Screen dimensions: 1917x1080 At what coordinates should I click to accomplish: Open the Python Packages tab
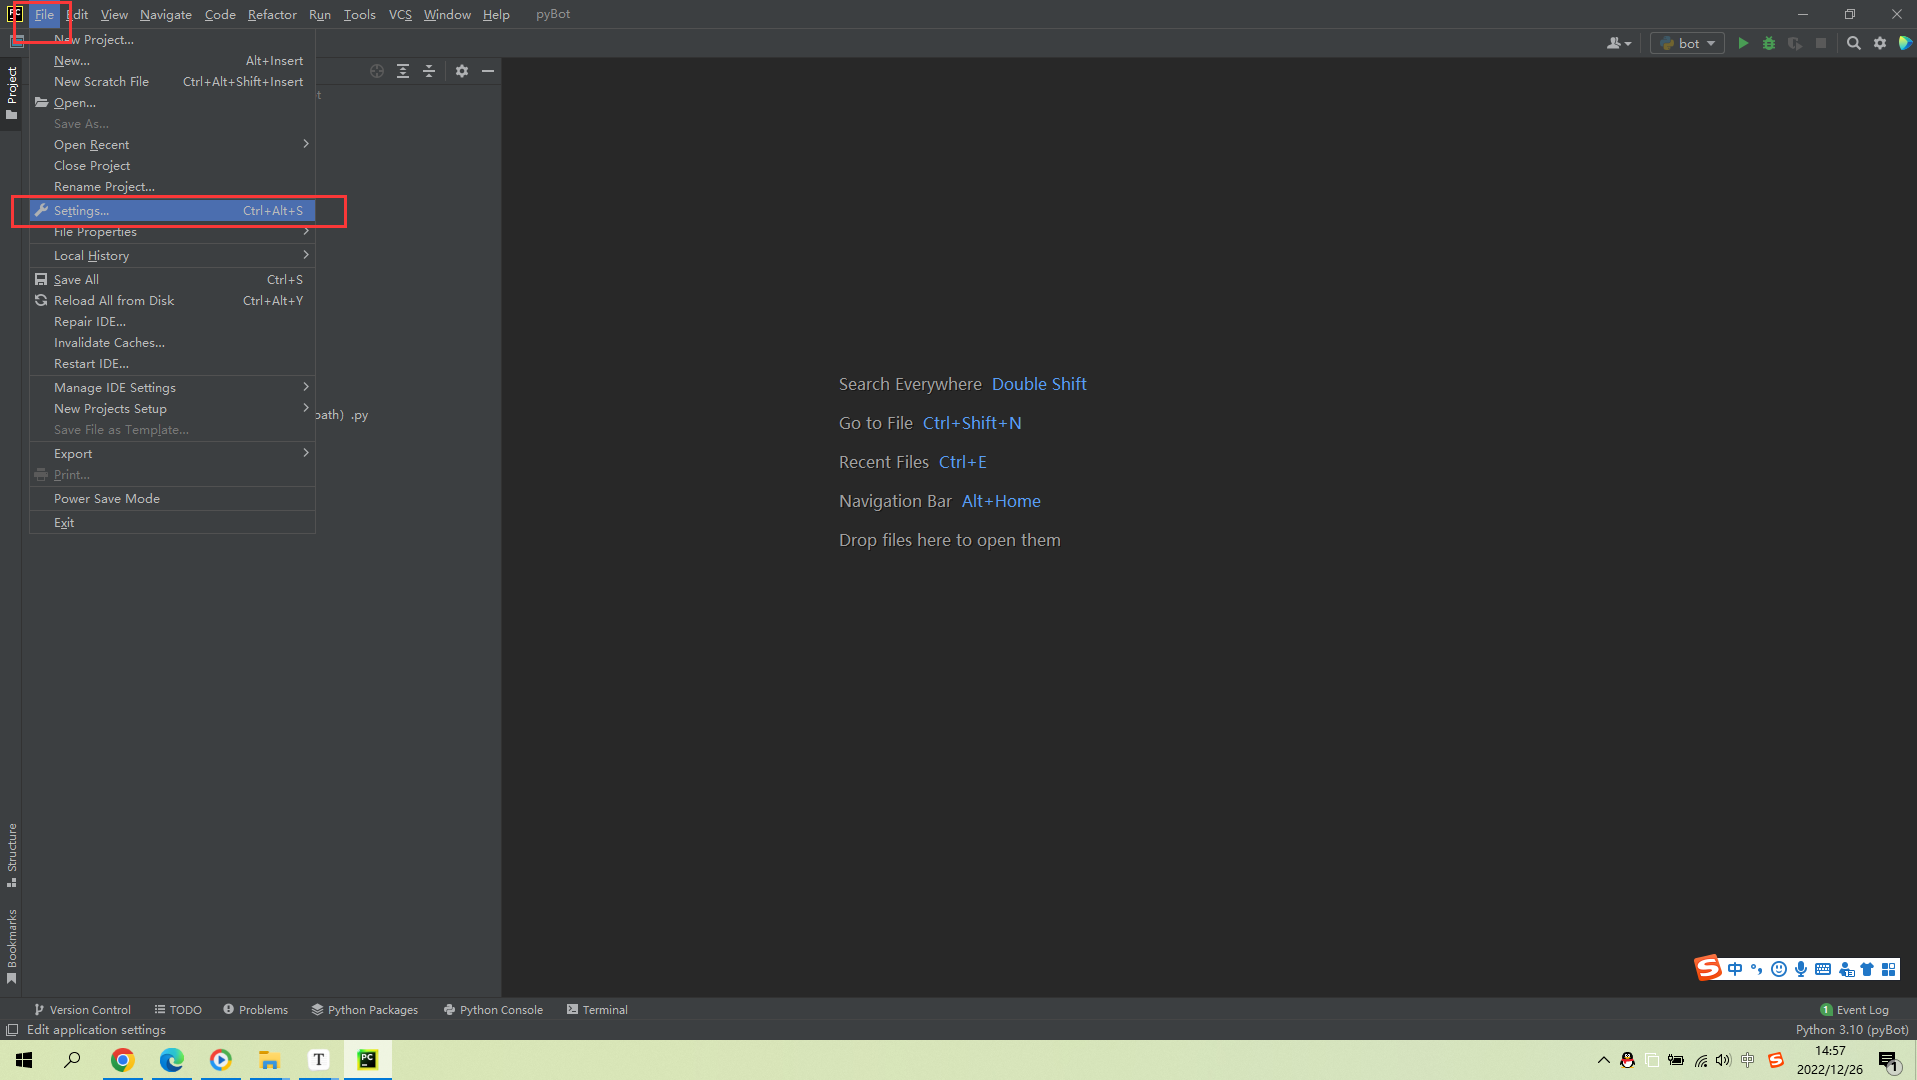tap(365, 1010)
